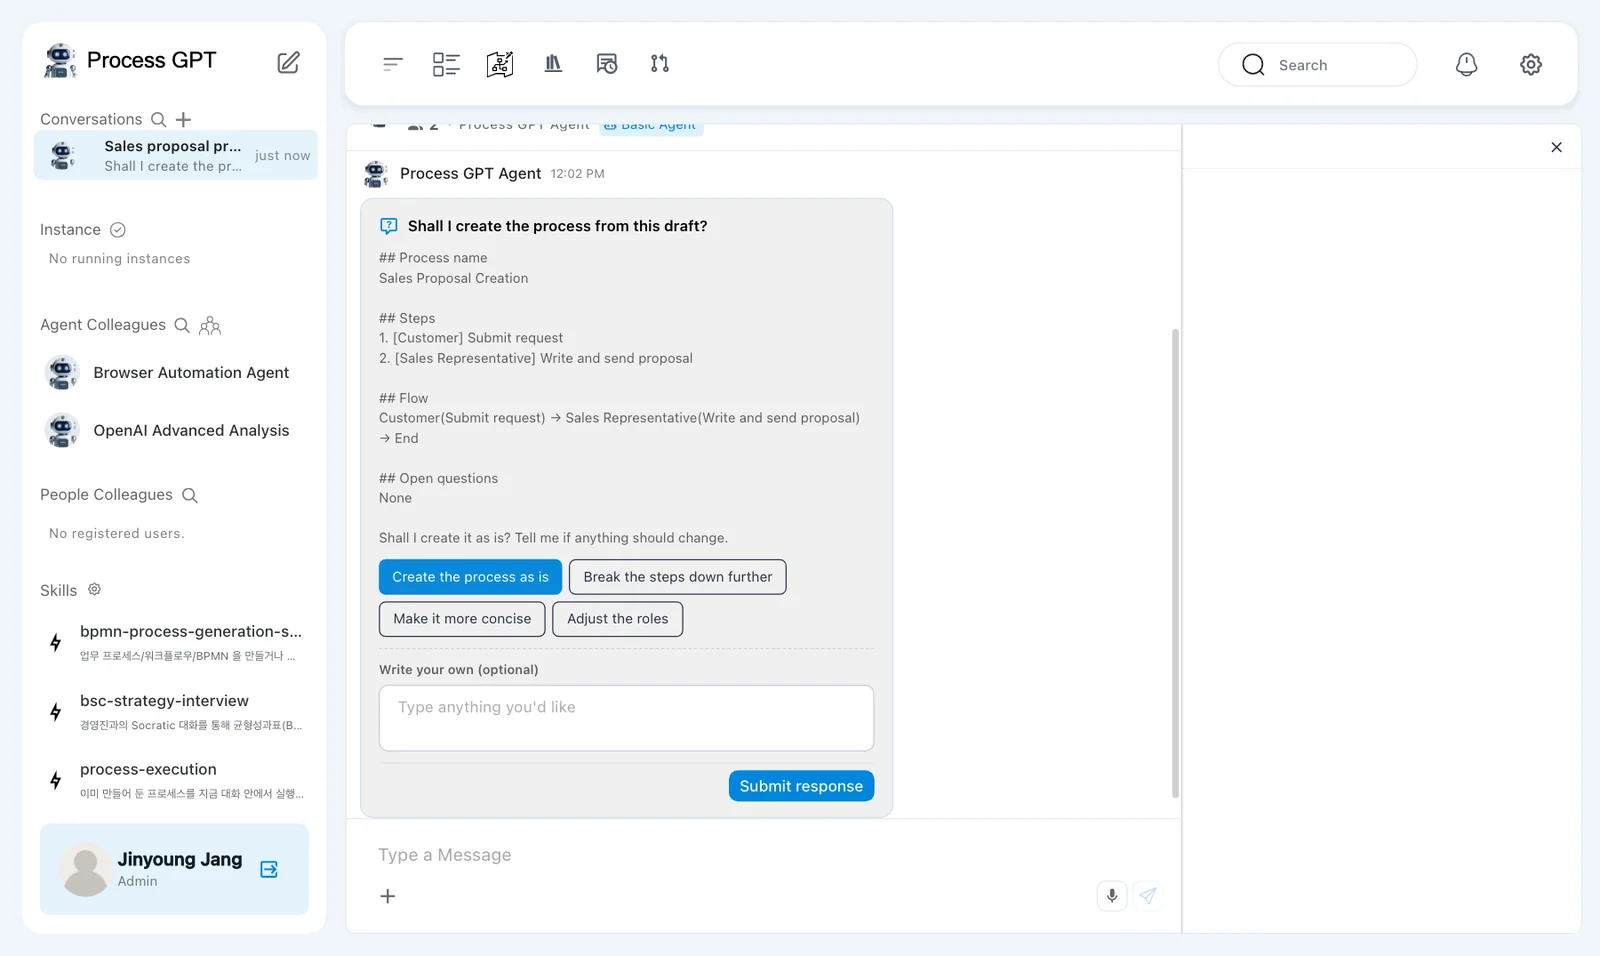Choose 'Break the steps down further'
The image size is (1600, 956).
[x=678, y=577]
